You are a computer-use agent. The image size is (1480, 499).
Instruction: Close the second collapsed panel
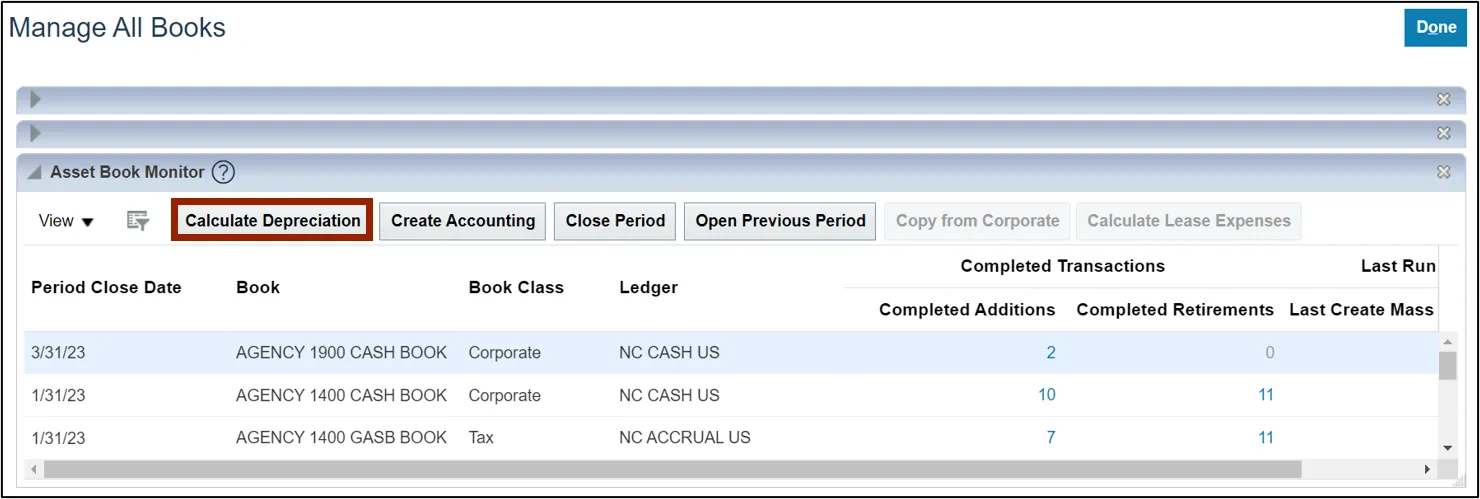(1444, 133)
